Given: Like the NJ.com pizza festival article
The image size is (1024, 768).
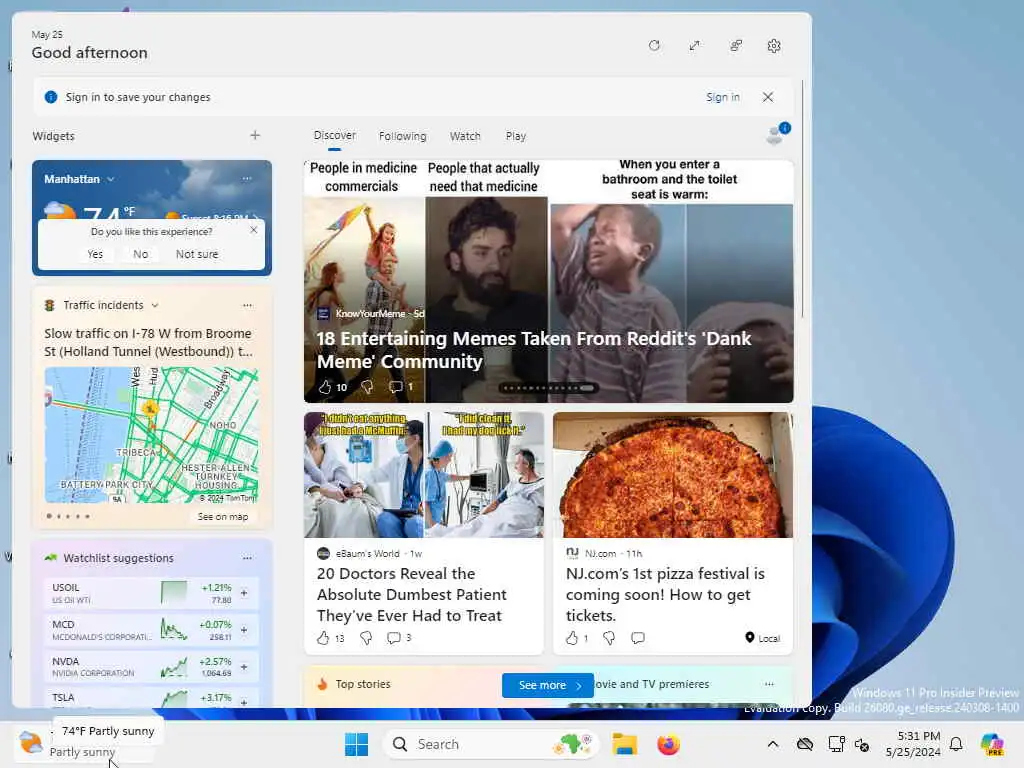Looking at the screenshot, I should click(572, 638).
